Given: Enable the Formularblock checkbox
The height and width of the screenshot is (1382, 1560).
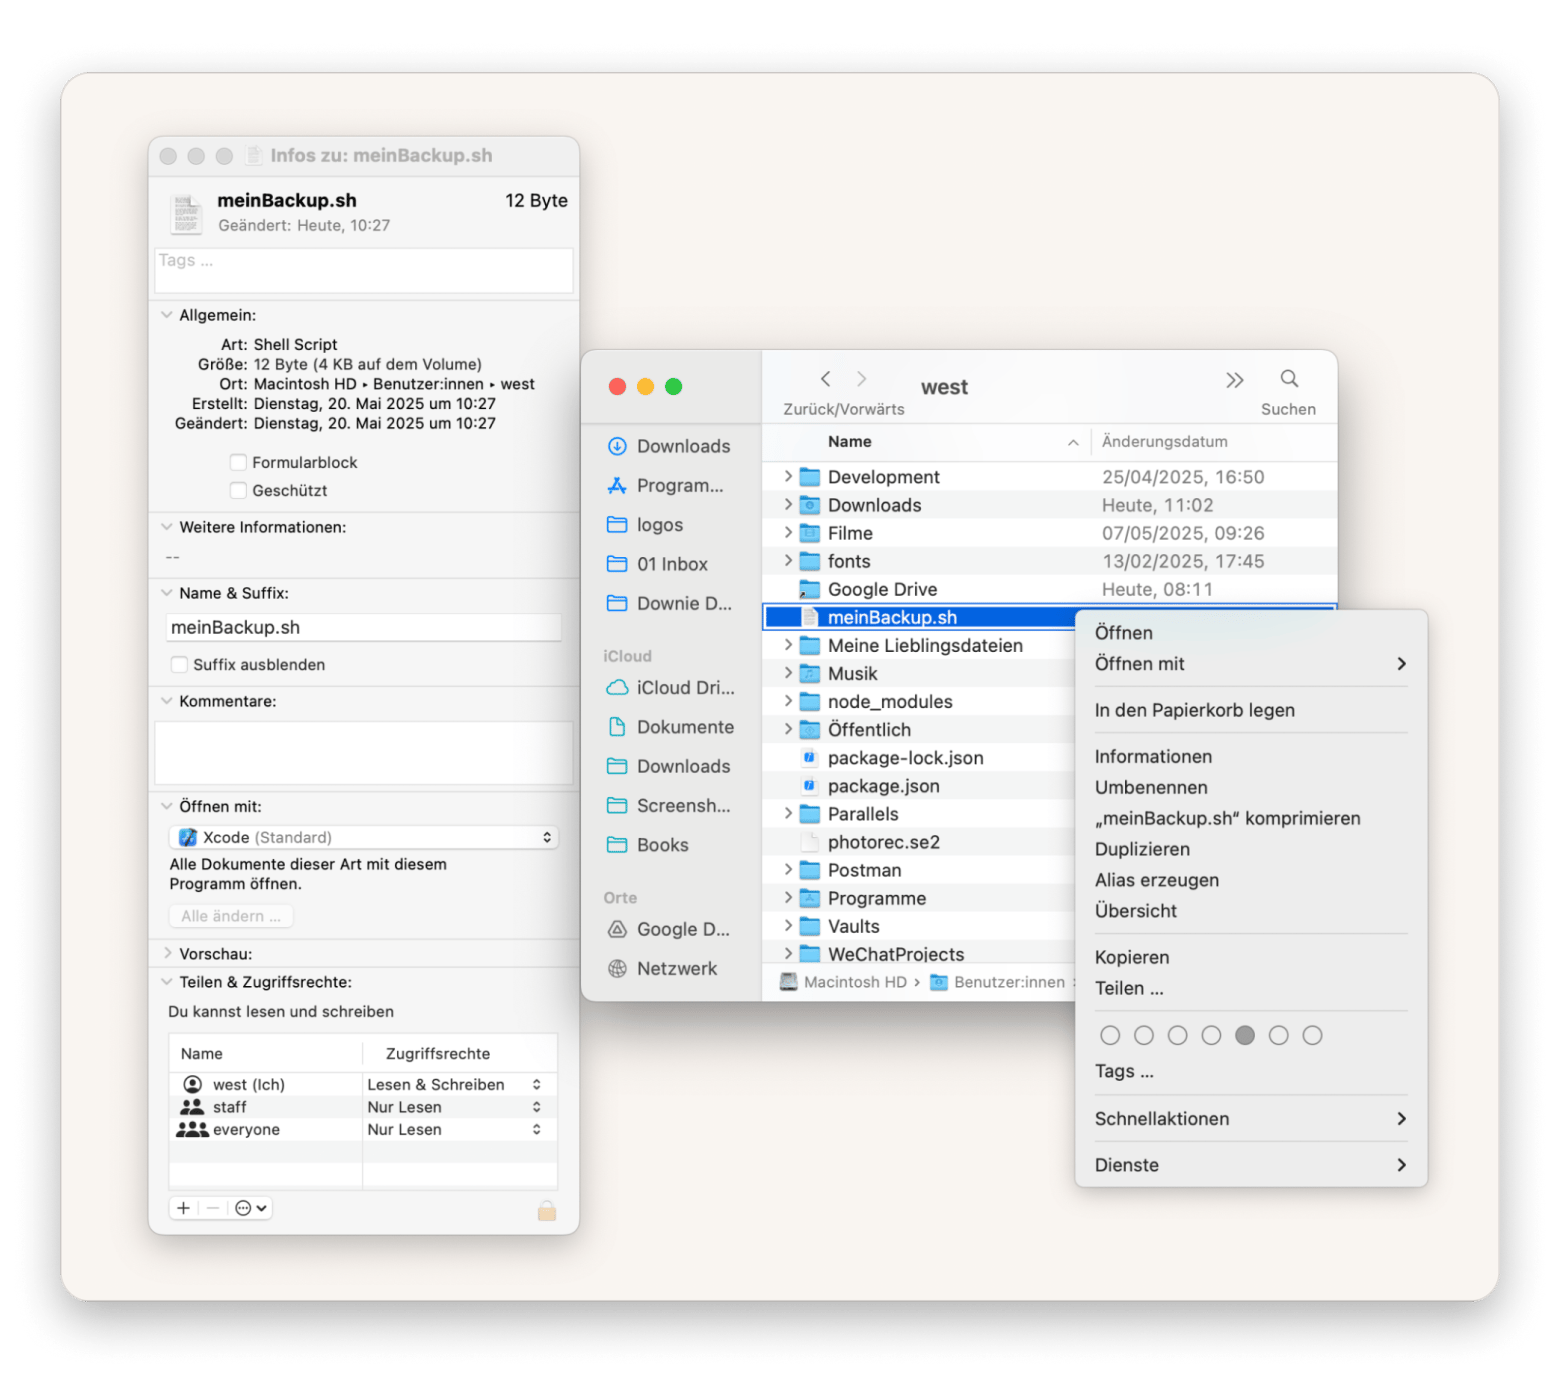Looking at the screenshot, I should 238,462.
